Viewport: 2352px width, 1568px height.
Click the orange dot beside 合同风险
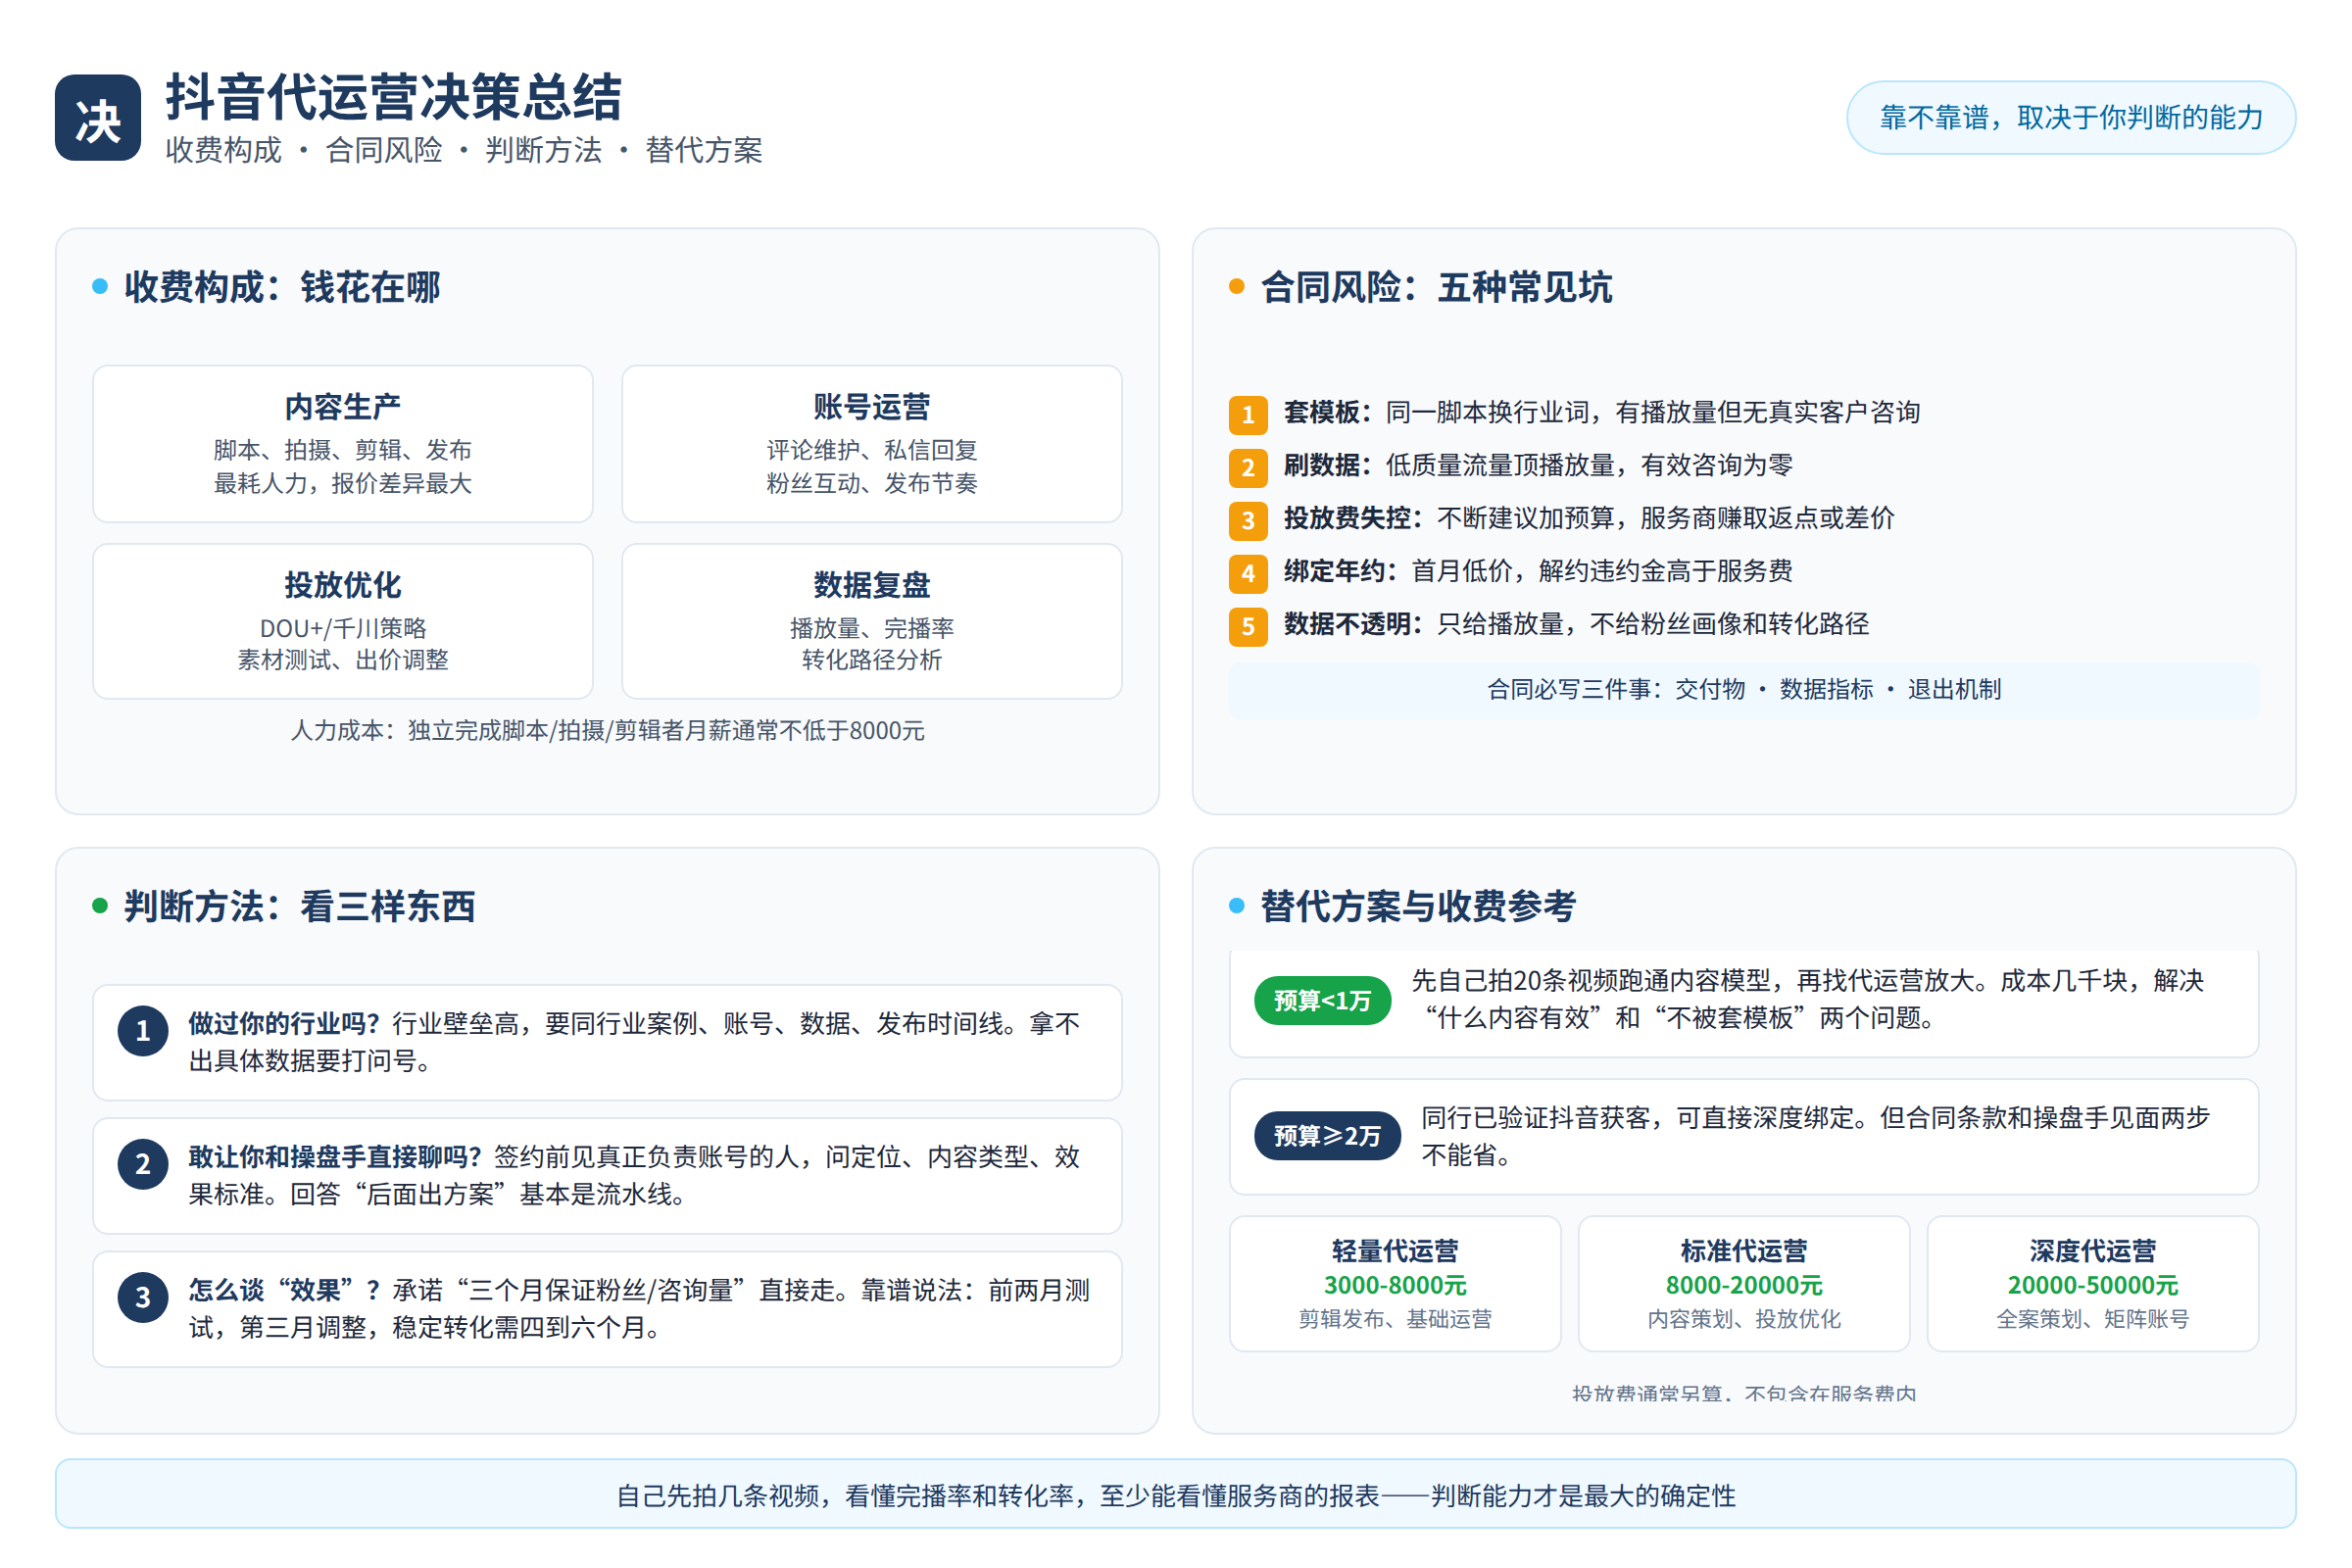click(x=1237, y=287)
